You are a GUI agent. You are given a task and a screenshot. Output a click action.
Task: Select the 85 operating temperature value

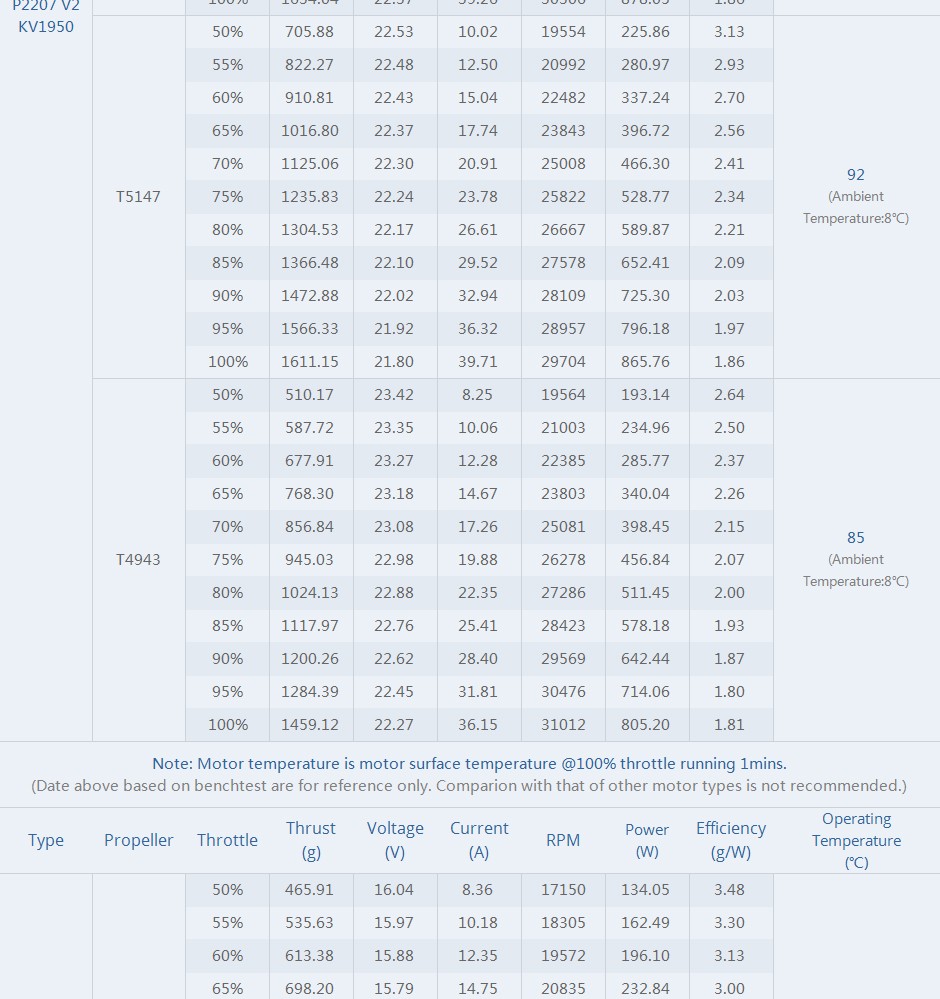coord(856,538)
